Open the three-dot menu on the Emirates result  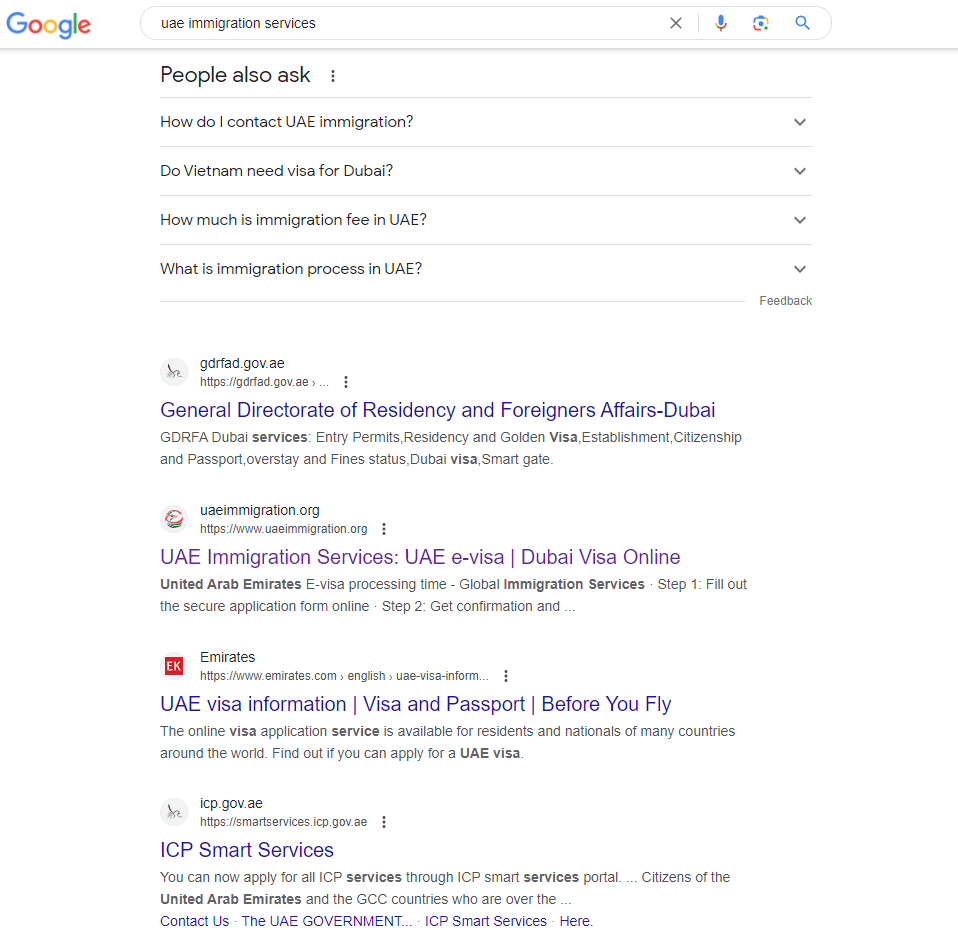click(x=506, y=675)
